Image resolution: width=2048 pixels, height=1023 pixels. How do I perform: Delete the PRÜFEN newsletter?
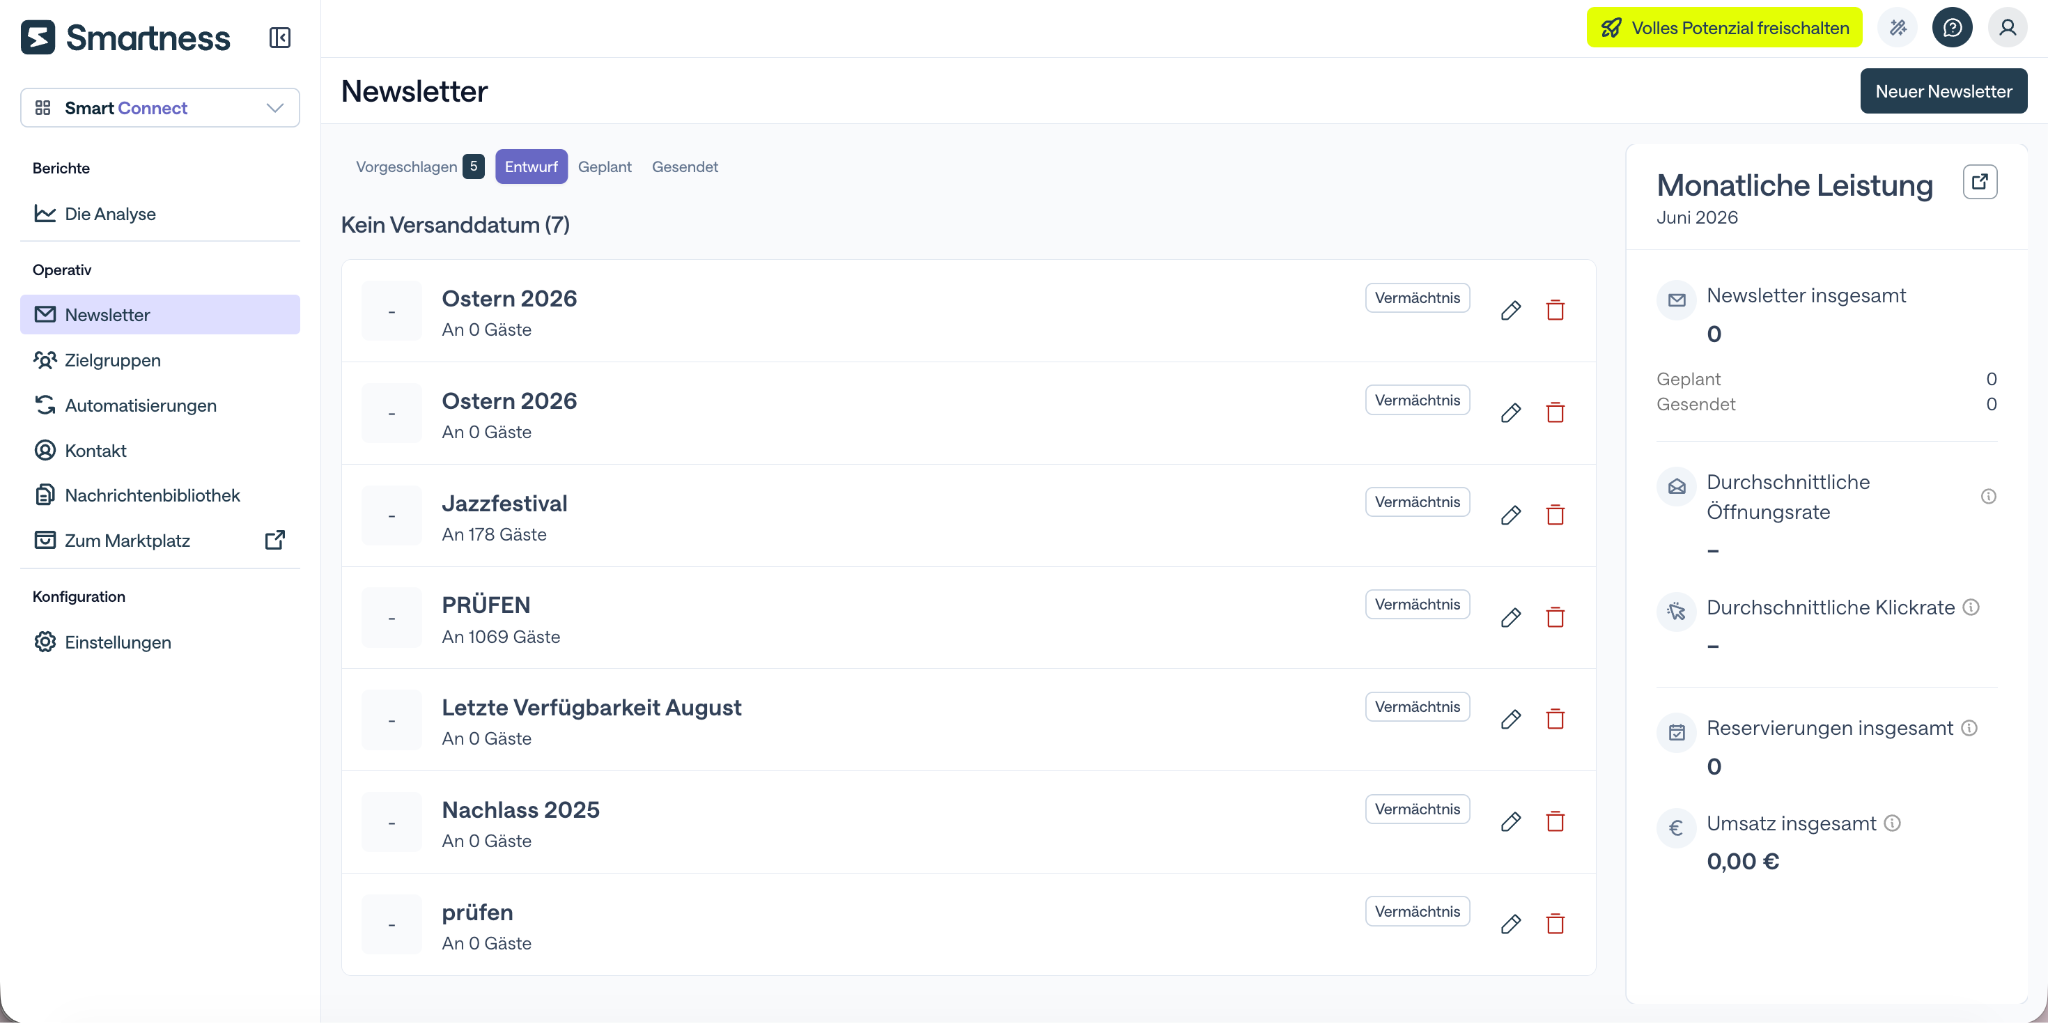click(x=1555, y=618)
